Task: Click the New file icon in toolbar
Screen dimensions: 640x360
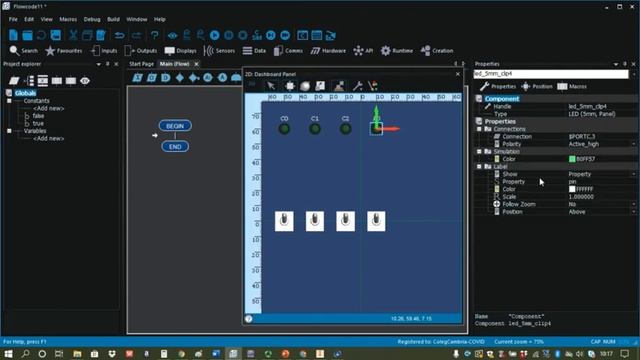Action: click(x=13, y=35)
